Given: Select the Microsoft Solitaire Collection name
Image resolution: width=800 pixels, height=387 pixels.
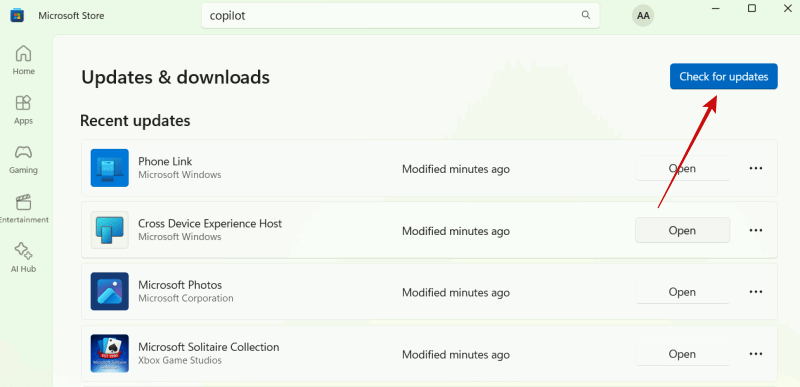Looking at the screenshot, I should pyautogui.click(x=209, y=347).
